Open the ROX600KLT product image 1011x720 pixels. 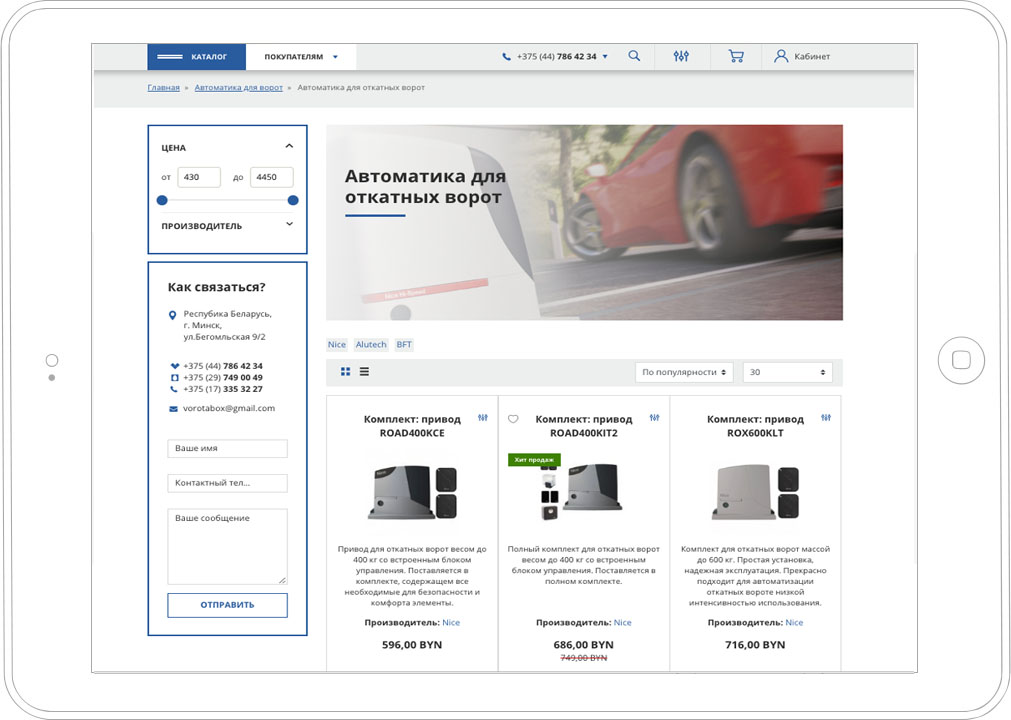[x=756, y=492]
